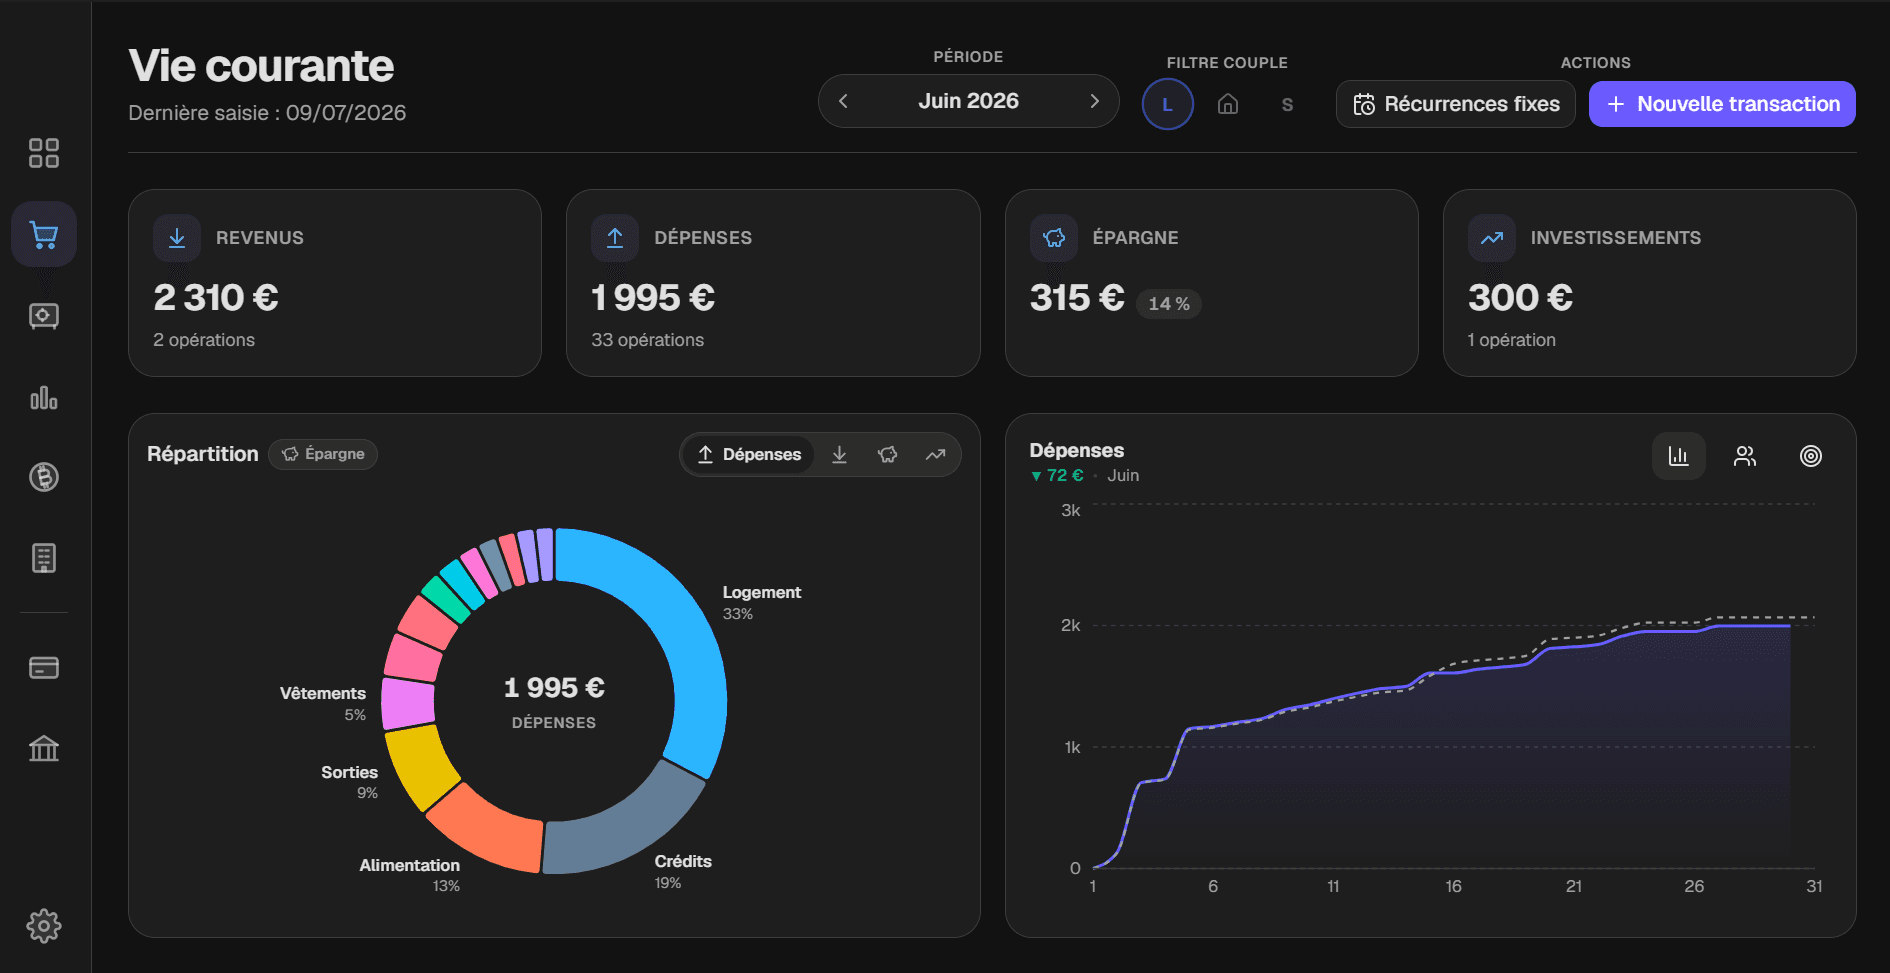Open the receipt document sidebar icon

click(x=44, y=558)
